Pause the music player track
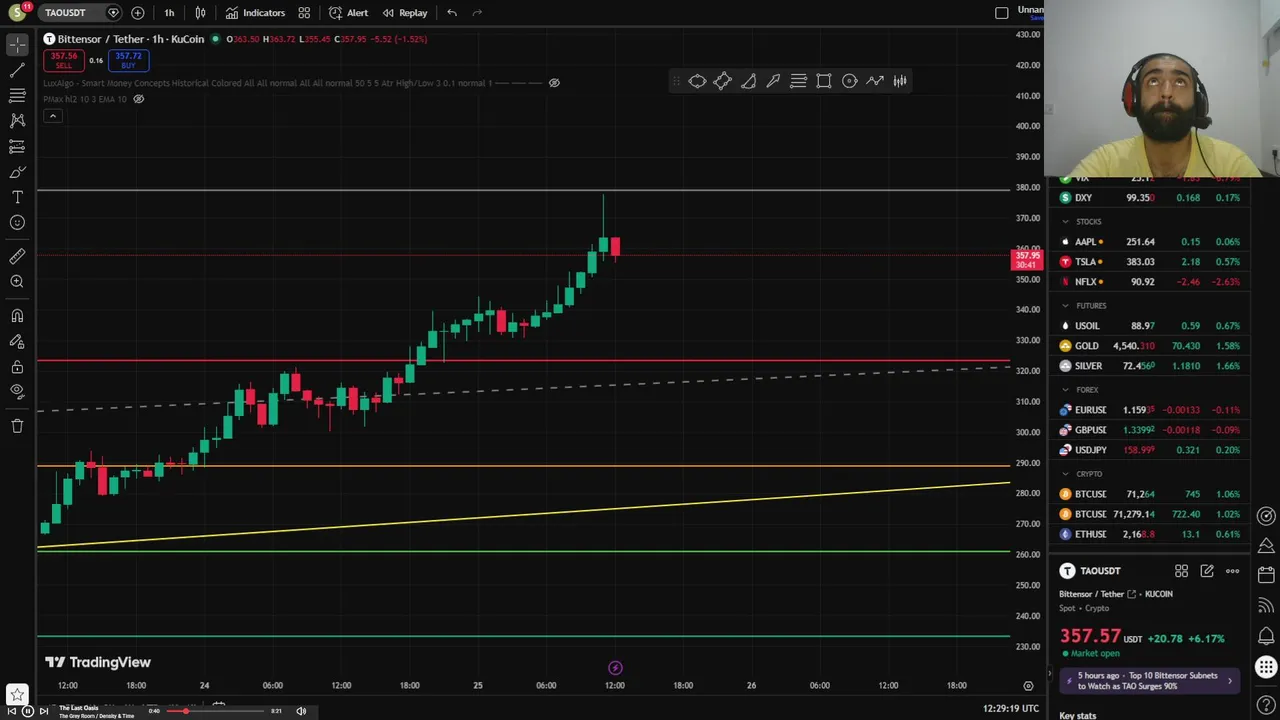This screenshot has height=720, width=1280. pyautogui.click(x=27, y=711)
